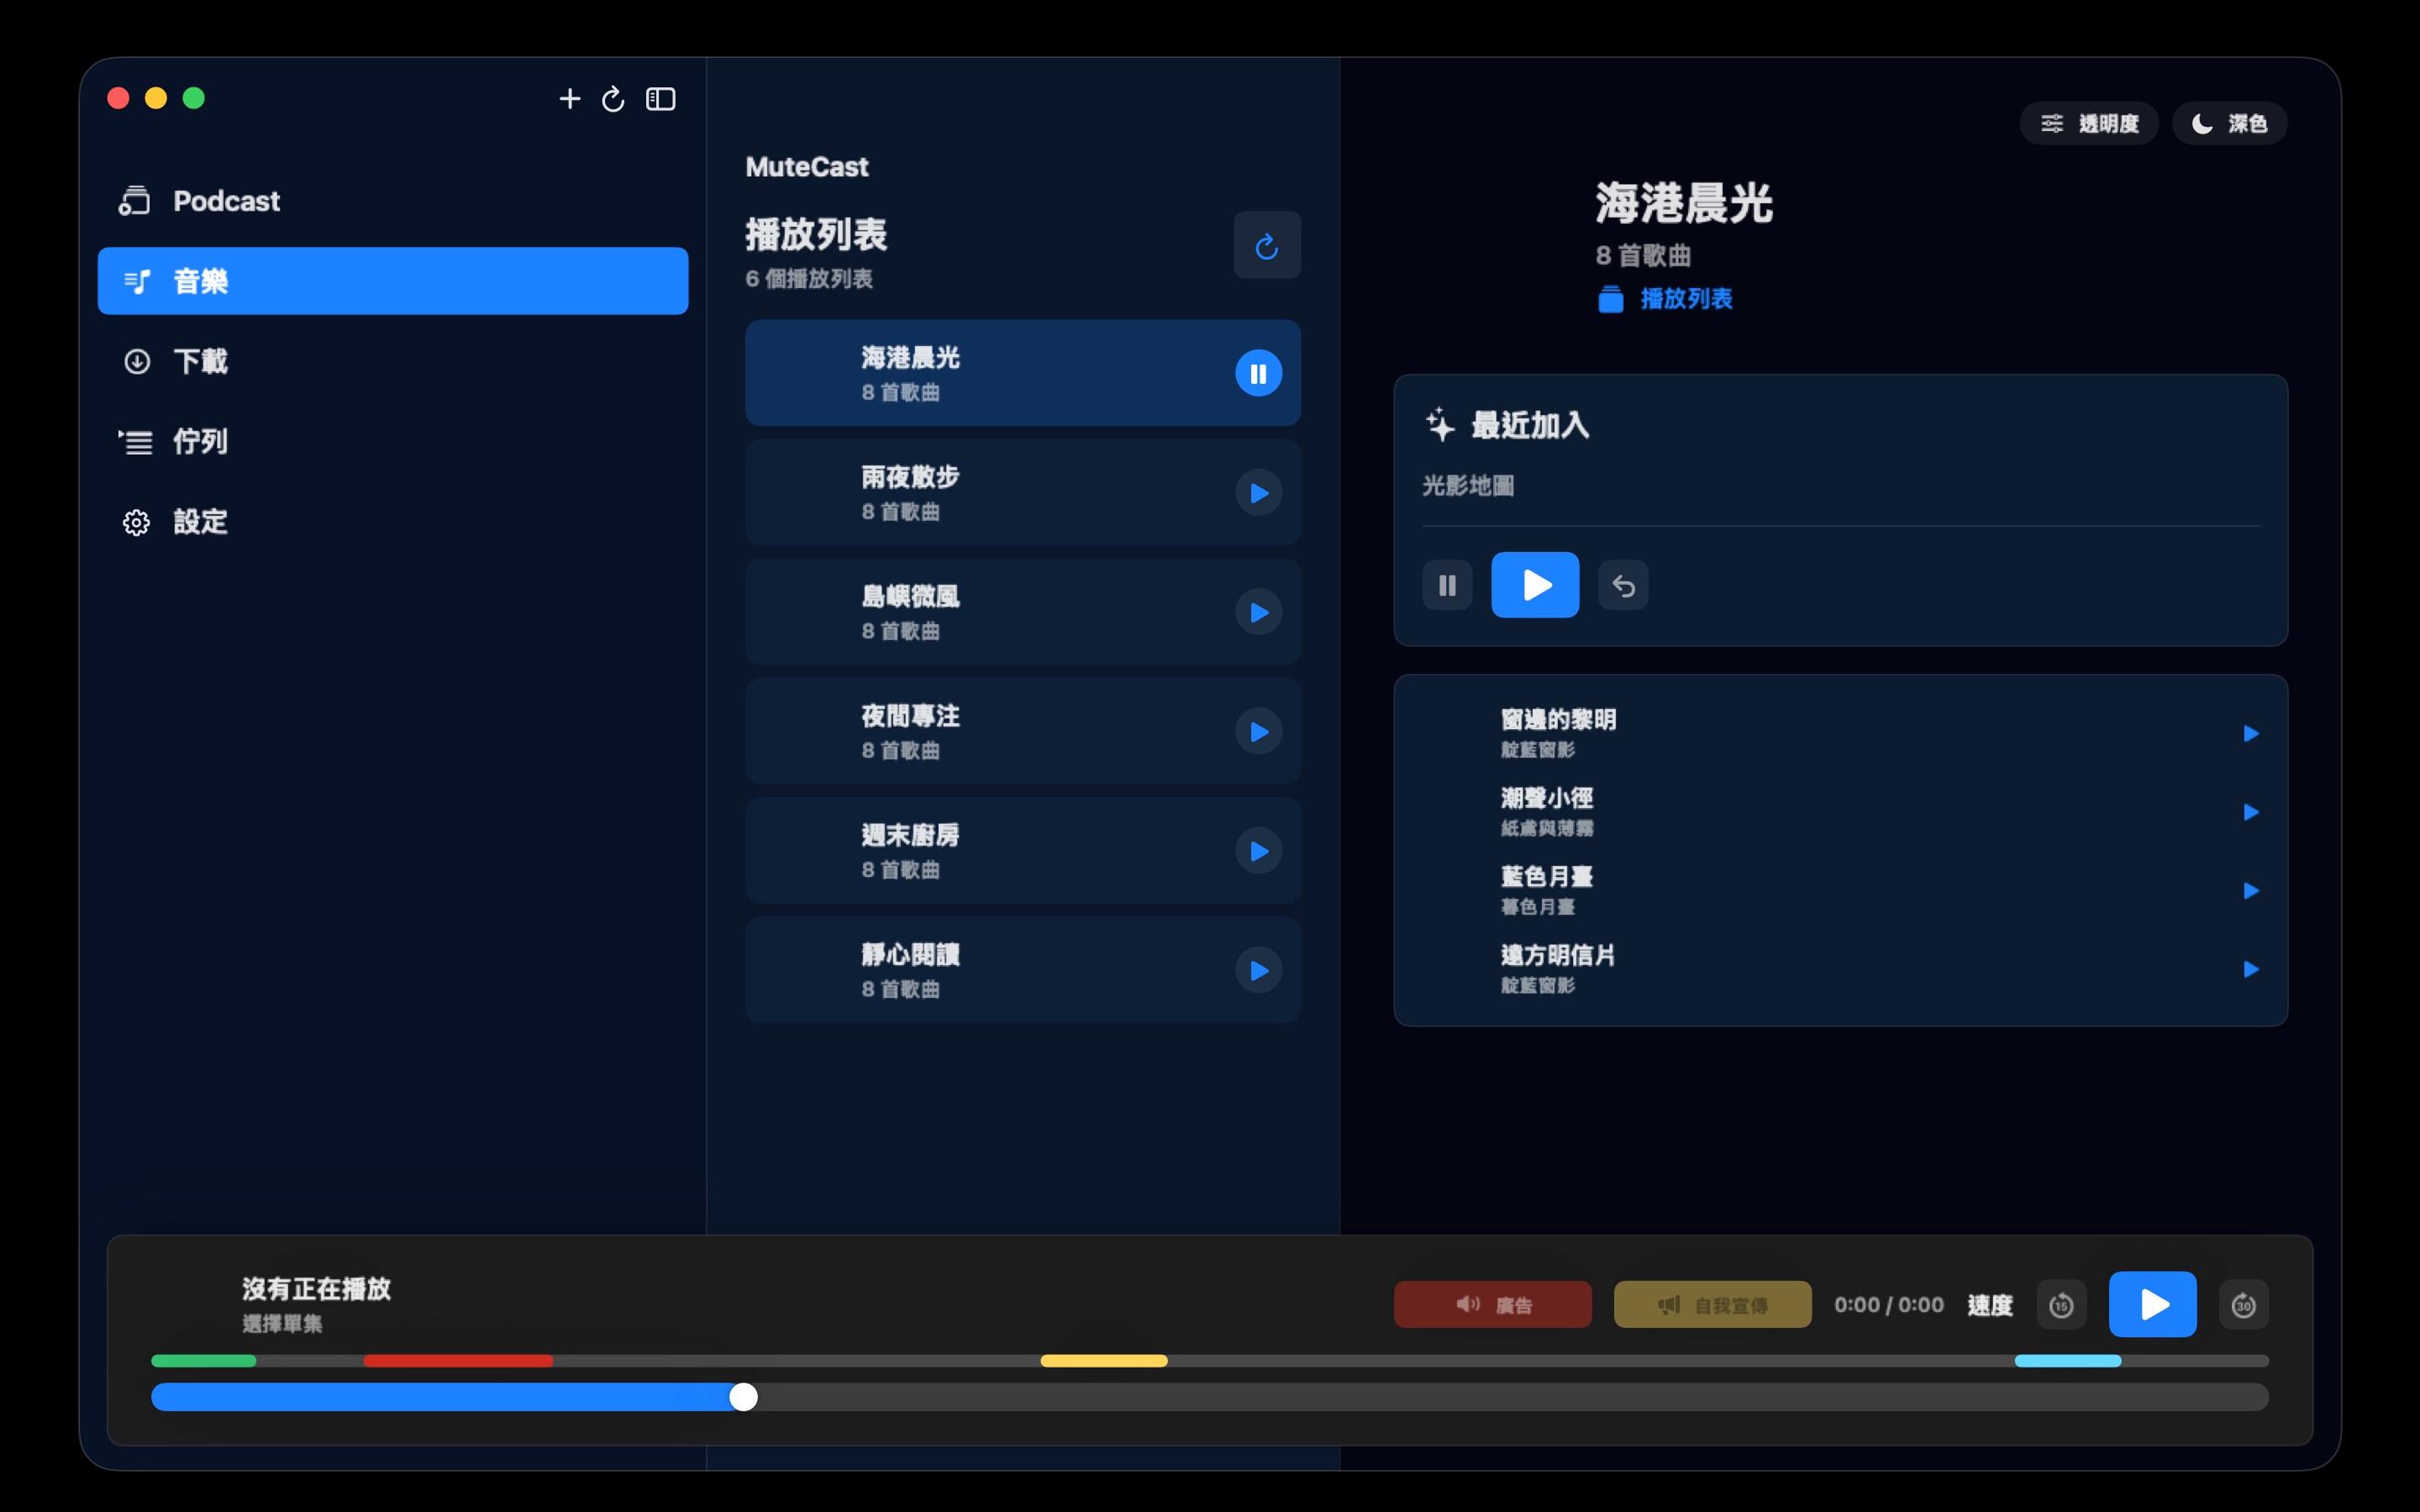Click the cyan segment on timeline
This screenshot has width=2420, height=1512.
coord(2067,1361)
